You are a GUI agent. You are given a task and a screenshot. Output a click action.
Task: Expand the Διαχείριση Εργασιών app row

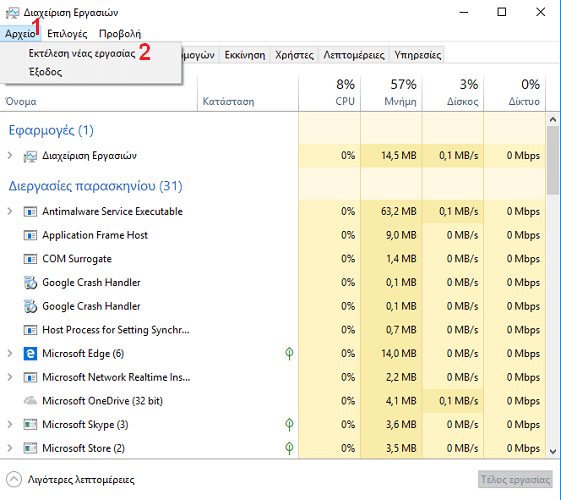click(x=10, y=156)
